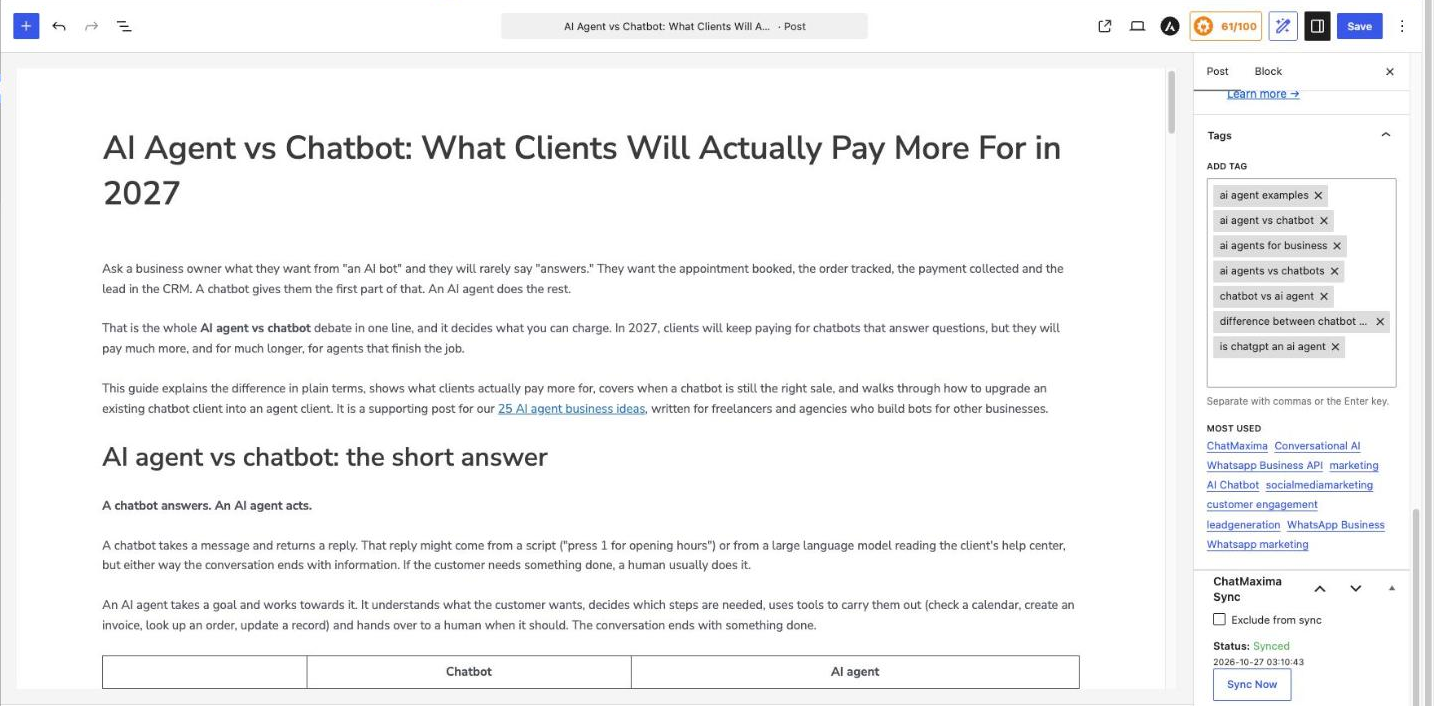Add the customer engagement tag
This screenshot has width=1434, height=706.
click(1262, 504)
